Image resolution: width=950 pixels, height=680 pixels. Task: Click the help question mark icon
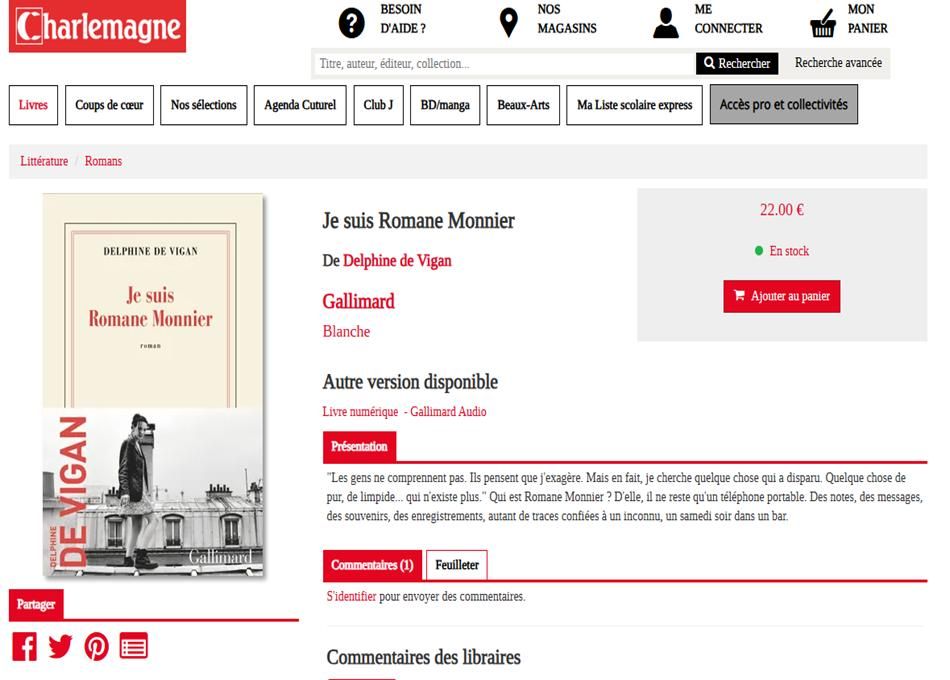(x=352, y=22)
